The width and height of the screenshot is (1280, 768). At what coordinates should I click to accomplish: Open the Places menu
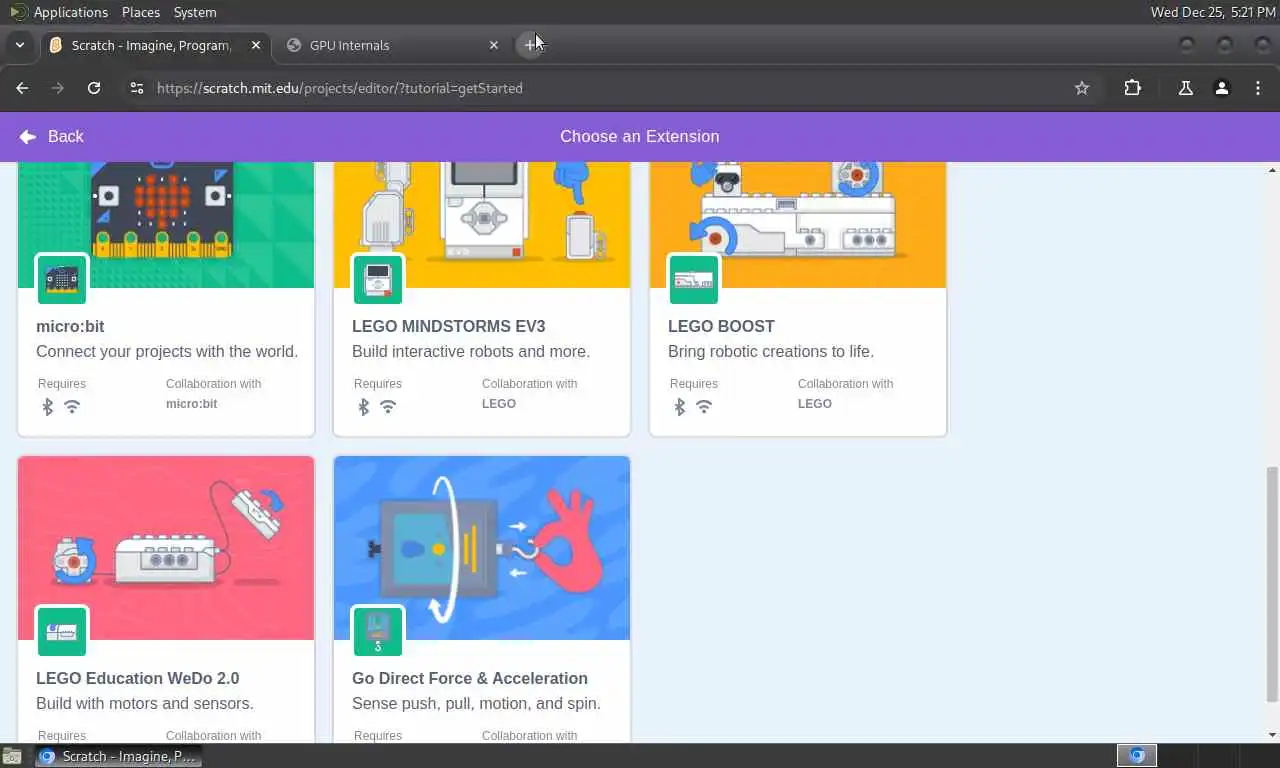[141, 12]
